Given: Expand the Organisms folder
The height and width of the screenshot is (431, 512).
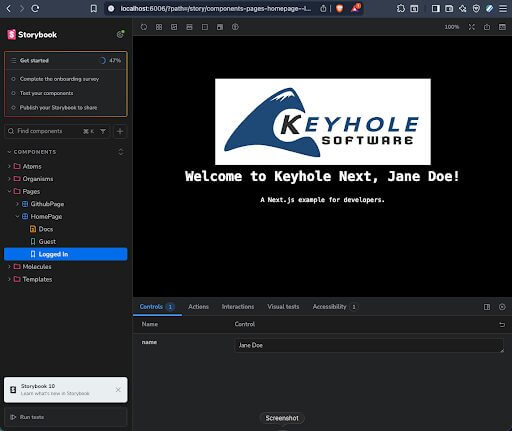Looking at the screenshot, I should coord(37,179).
